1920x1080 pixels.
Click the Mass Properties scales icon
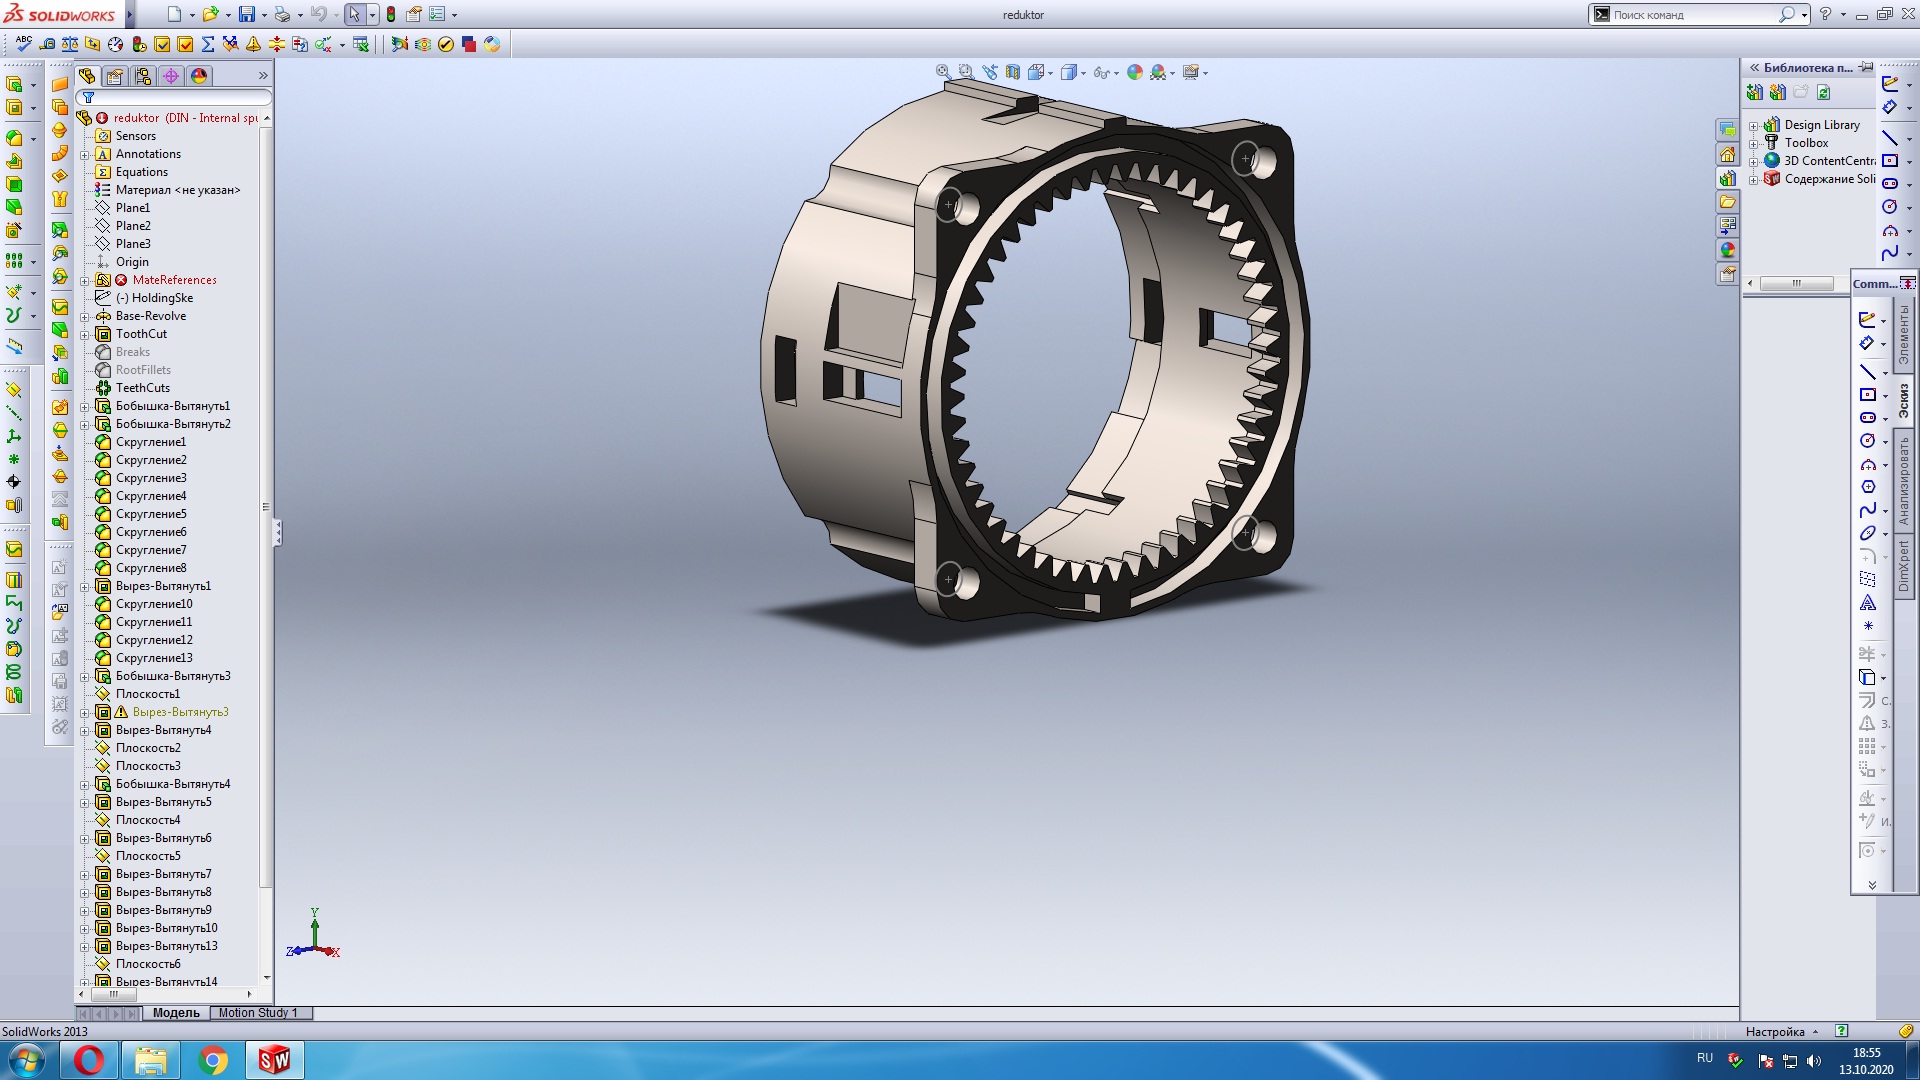(69, 44)
